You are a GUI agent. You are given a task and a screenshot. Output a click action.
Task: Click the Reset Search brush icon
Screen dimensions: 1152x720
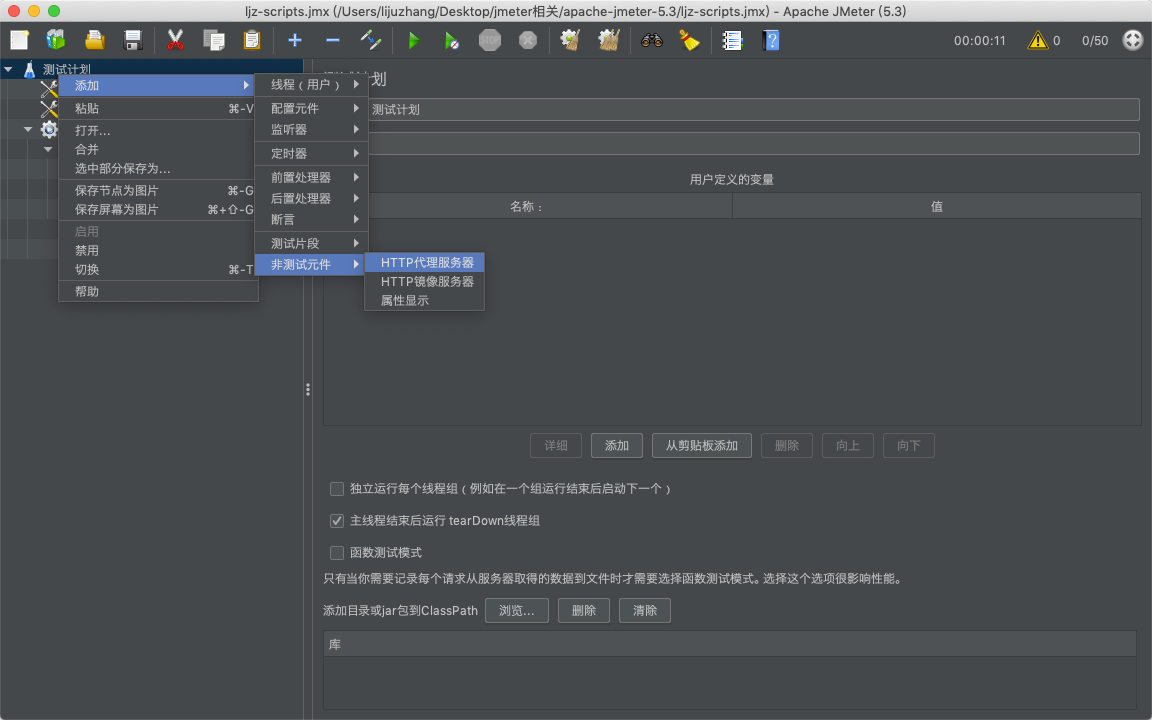point(689,40)
